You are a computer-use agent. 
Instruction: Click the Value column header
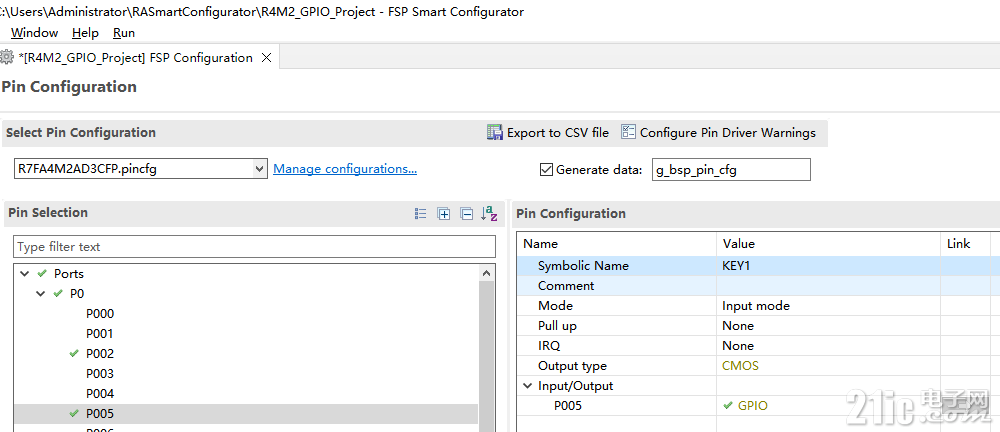pyautogui.click(x=828, y=244)
